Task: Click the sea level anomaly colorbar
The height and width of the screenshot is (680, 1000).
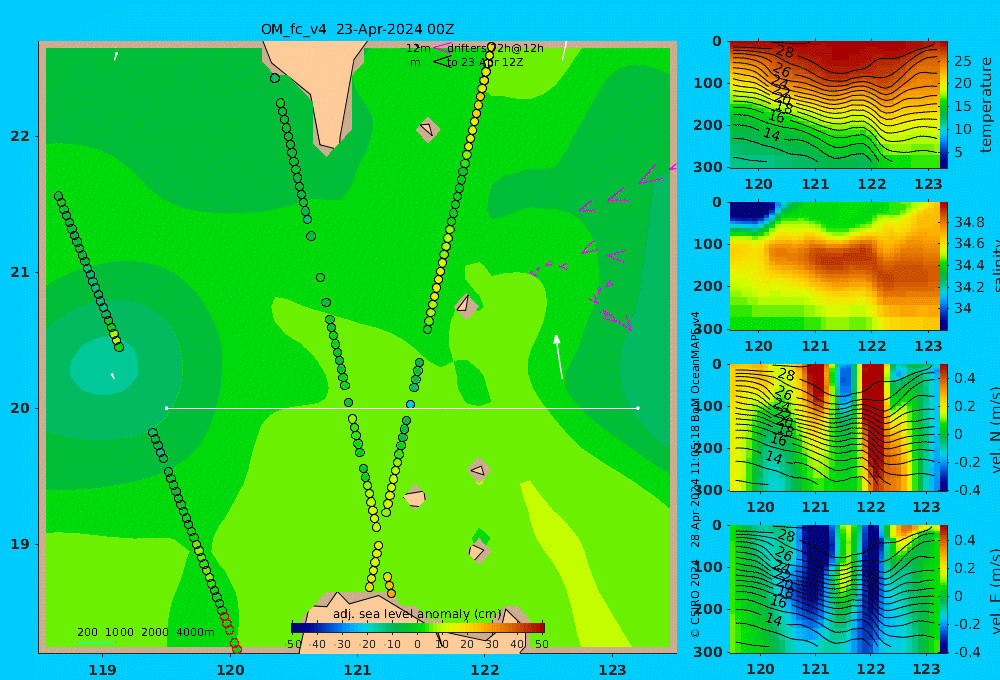Action: coord(418,628)
